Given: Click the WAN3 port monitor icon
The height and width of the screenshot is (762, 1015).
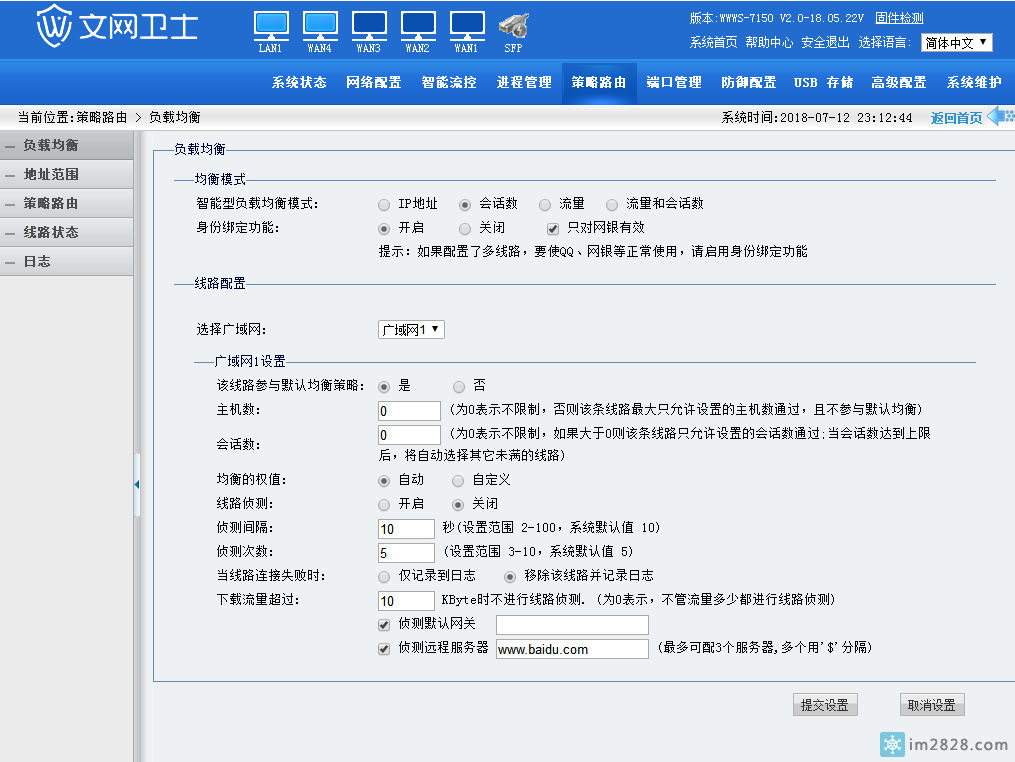Looking at the screenshot, I should tap(369, 24).
